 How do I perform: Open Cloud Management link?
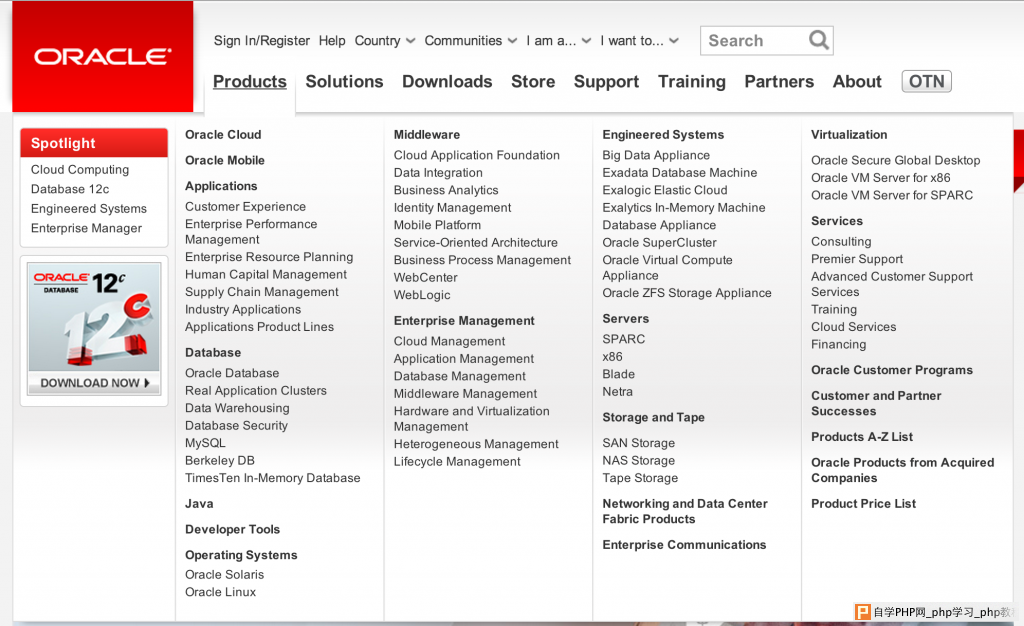[x=449, y=341]
